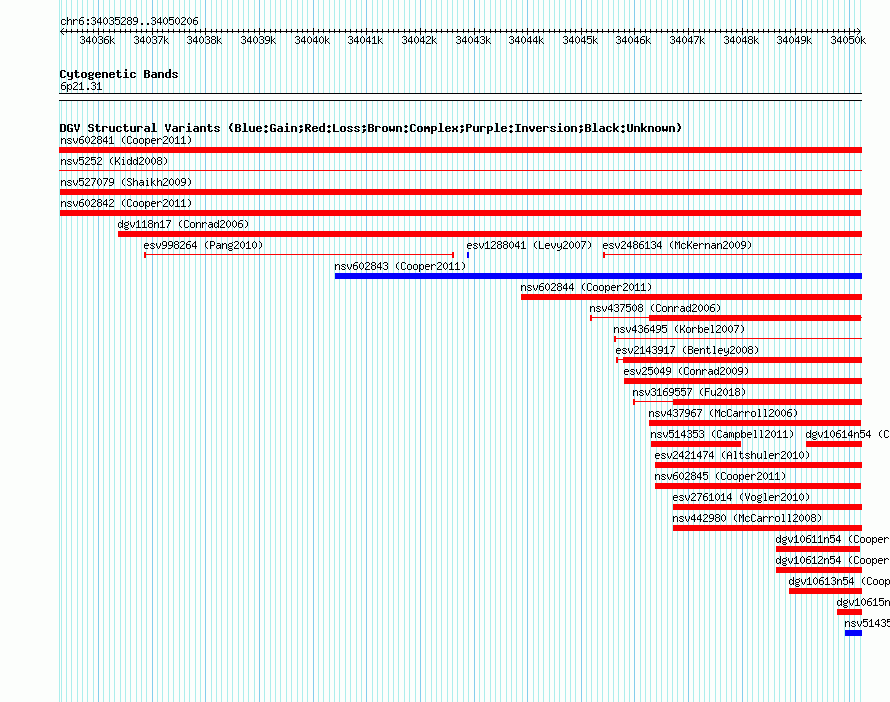Select the nsv602843 (Cooper2011) label
Image resolution: width=890 pixels, height=702 pixels.
(x=400, y=266)
